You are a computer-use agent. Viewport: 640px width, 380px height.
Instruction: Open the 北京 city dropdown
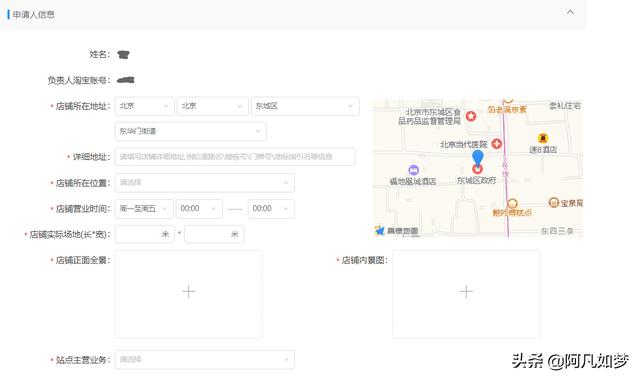(x=212, y=106)
